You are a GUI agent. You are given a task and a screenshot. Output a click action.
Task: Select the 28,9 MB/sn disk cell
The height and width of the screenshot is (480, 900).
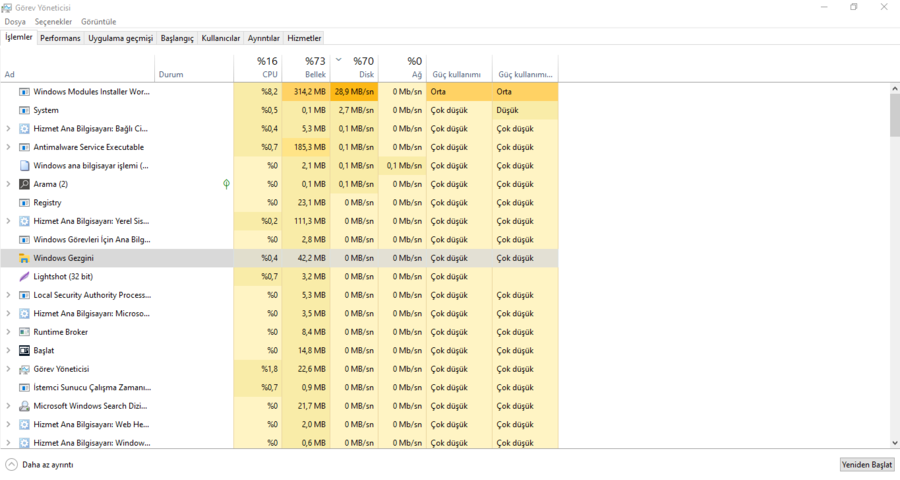point(354,92)
